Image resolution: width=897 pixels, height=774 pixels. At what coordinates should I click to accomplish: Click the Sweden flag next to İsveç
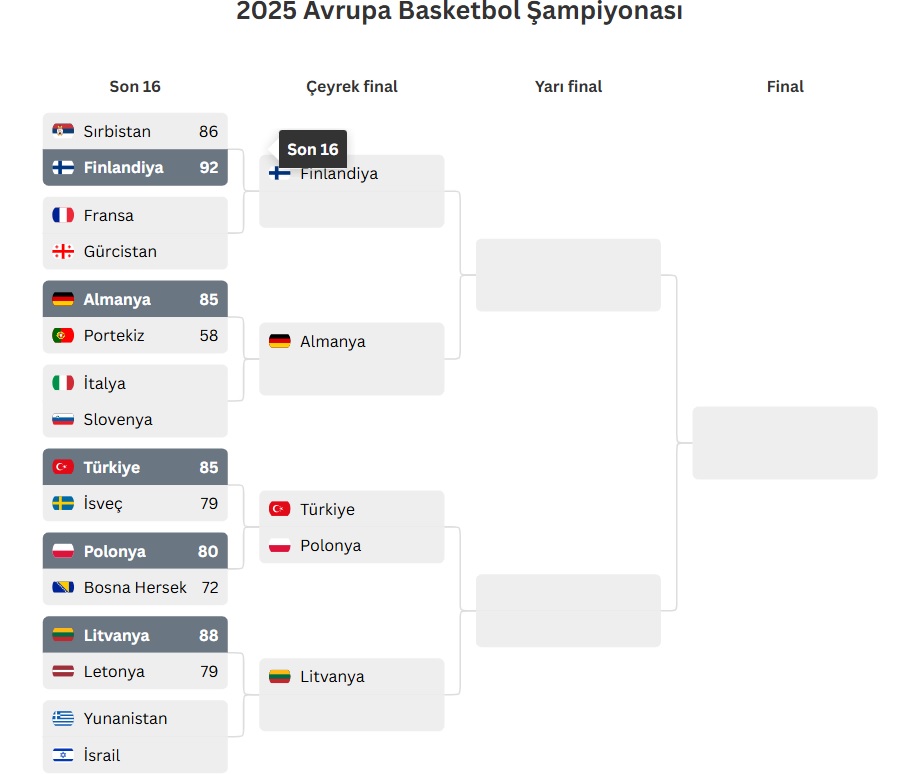[x=63, y=503]
